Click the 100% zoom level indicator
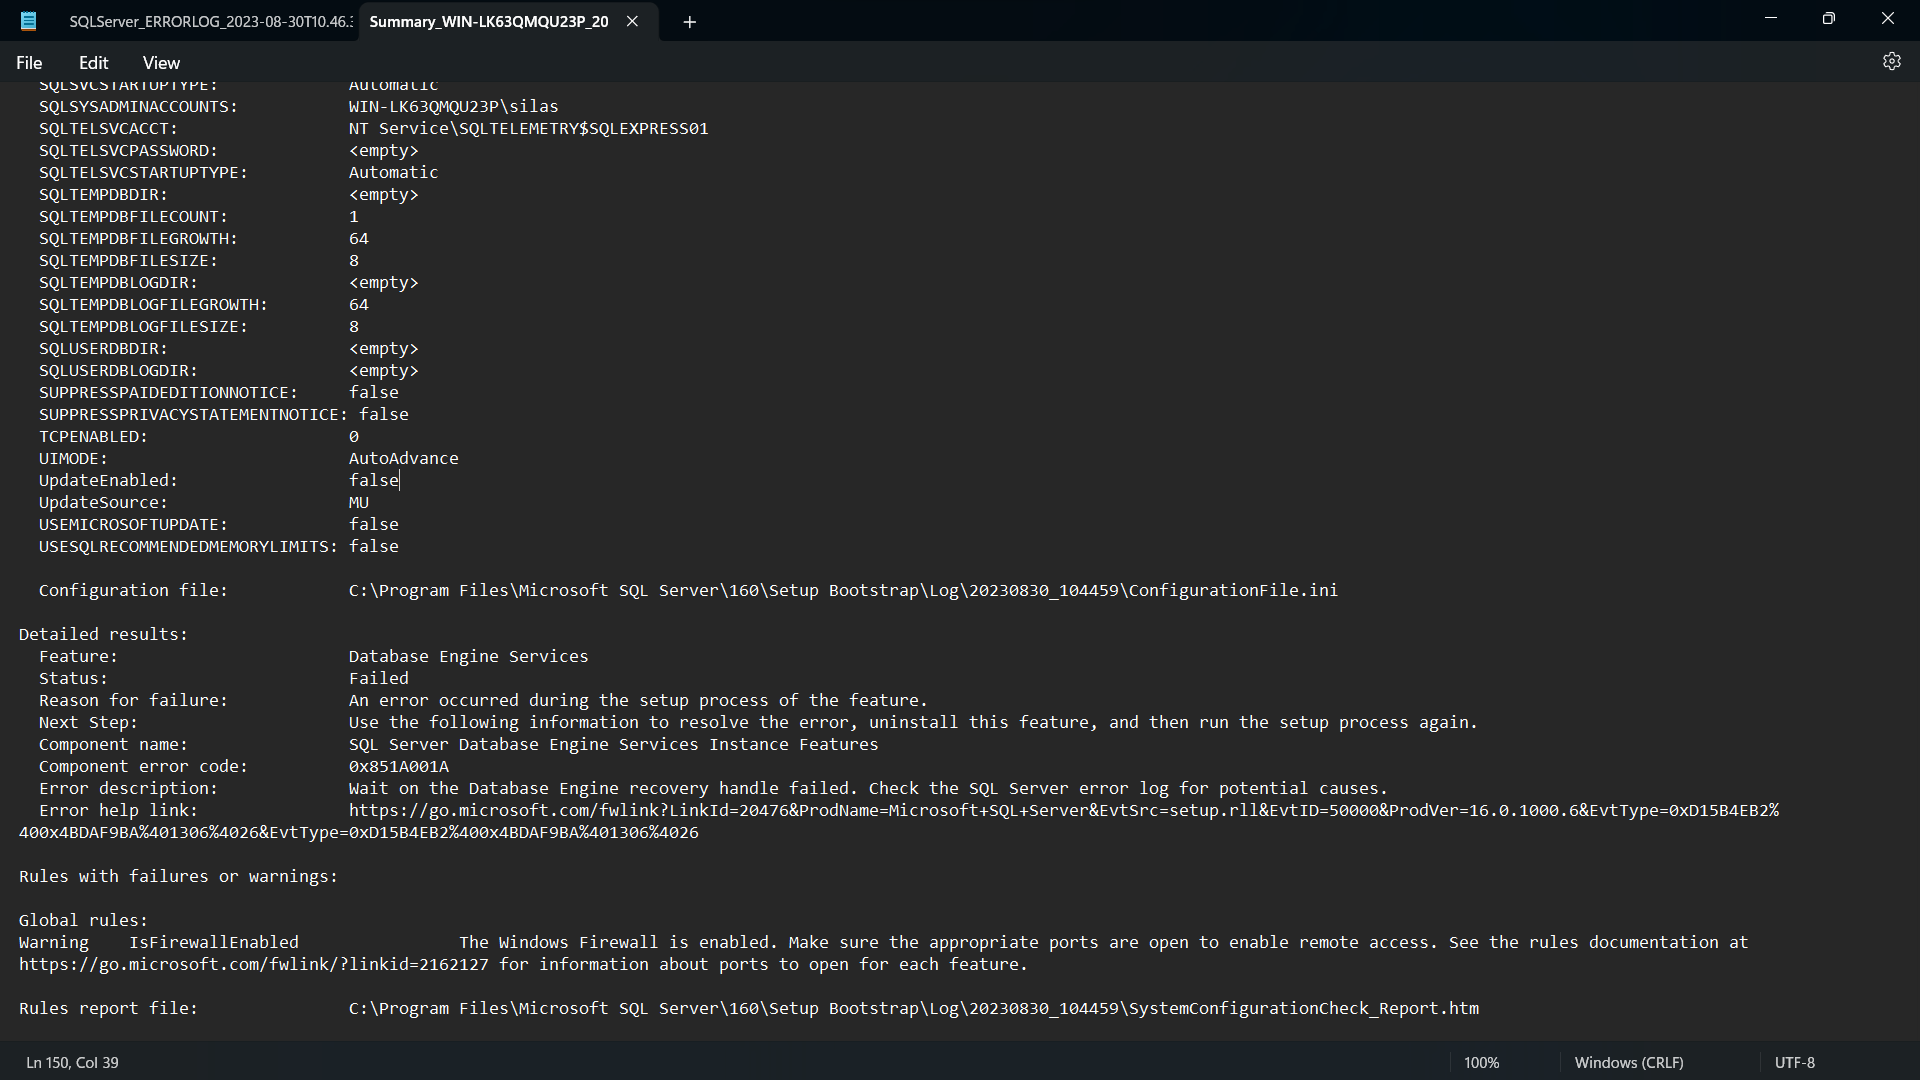The height and width of the screenshot is (1080, 1920). pyautogui.click(x=1481, y=1062)
